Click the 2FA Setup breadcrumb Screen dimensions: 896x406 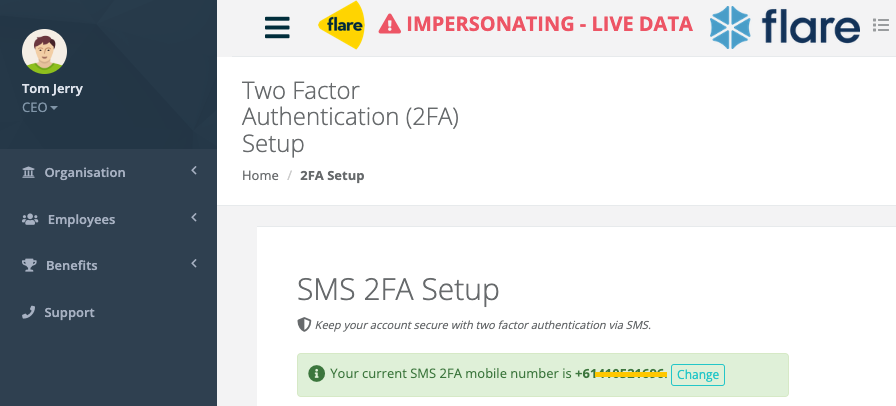click(x=332, y=176)
